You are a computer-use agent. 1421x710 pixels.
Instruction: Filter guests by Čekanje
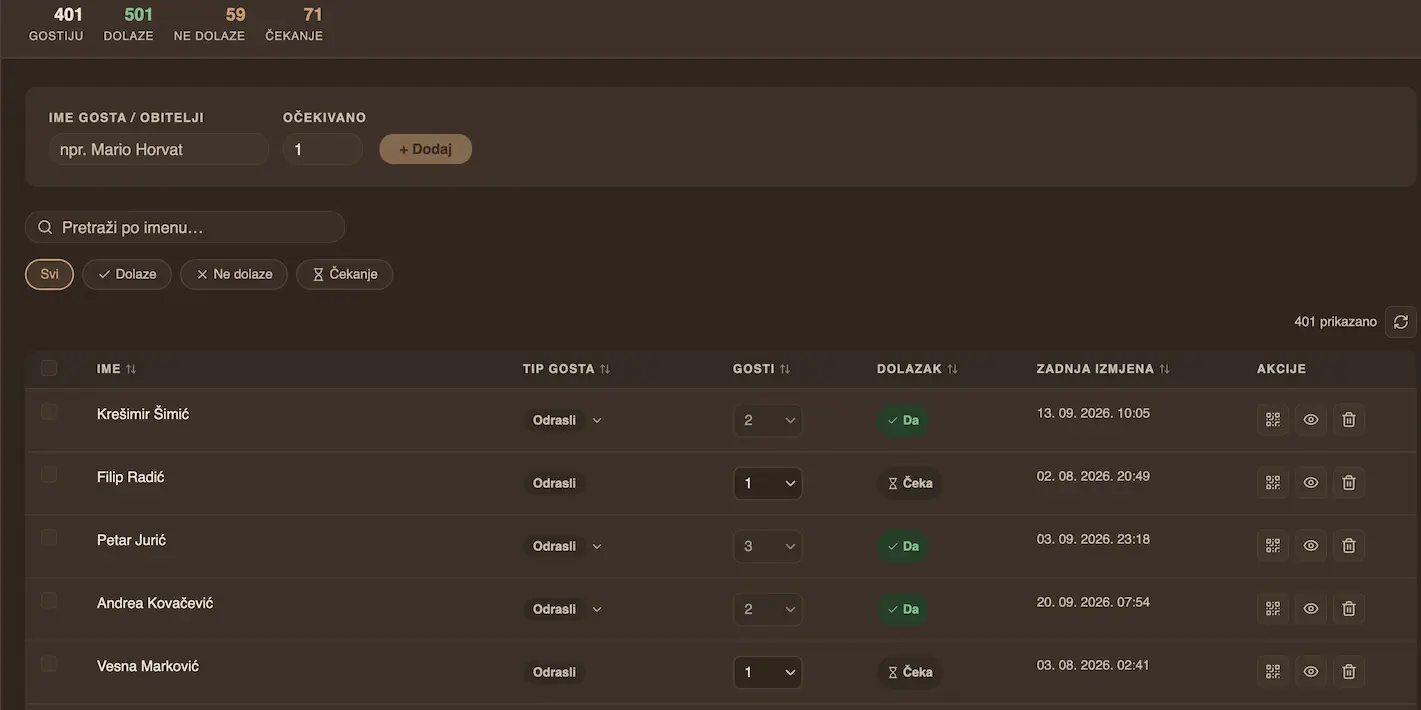pyautogui.click(x=345, y=274)
